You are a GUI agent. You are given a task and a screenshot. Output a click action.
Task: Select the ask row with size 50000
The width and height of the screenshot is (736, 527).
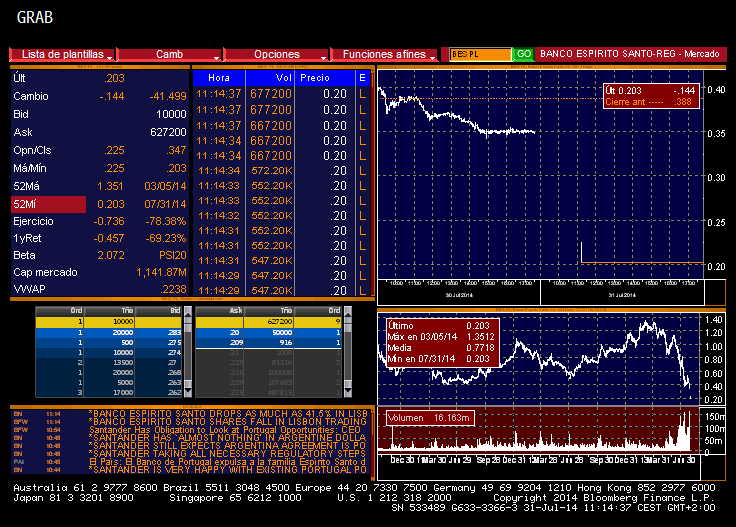[x=268, y=332]
